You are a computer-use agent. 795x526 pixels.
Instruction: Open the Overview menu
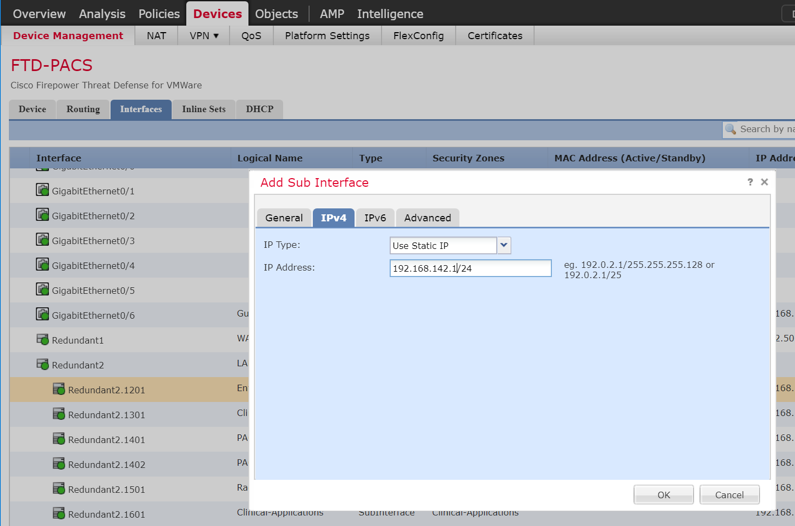(x=39, y=14)
